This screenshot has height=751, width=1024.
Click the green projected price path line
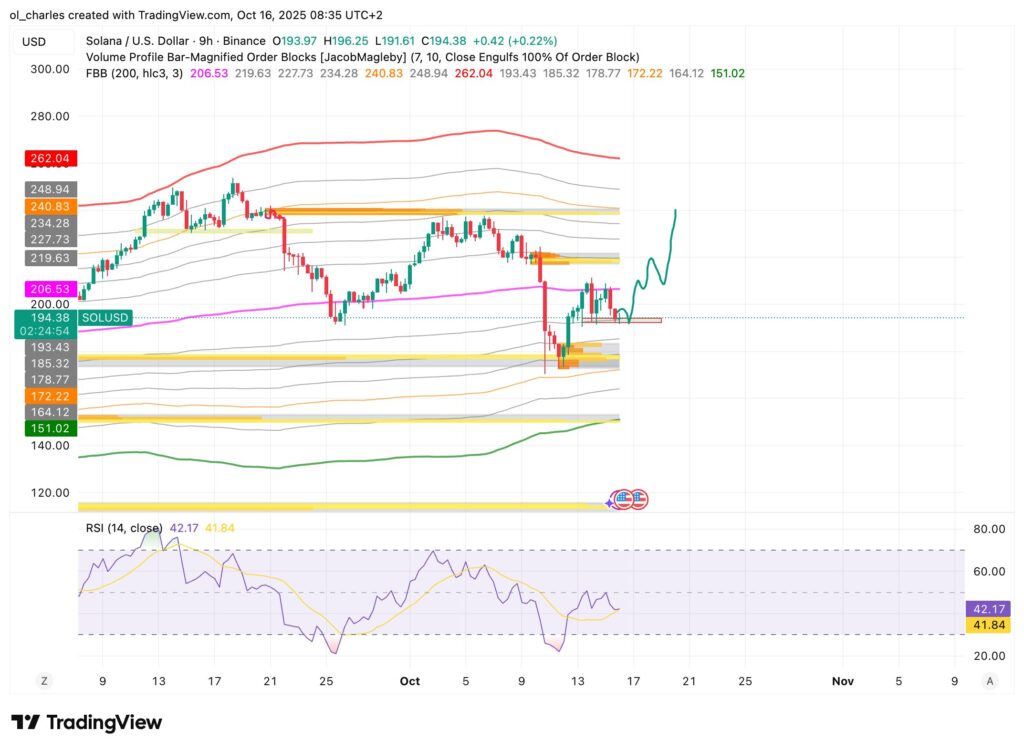click(x=656, y=268)
